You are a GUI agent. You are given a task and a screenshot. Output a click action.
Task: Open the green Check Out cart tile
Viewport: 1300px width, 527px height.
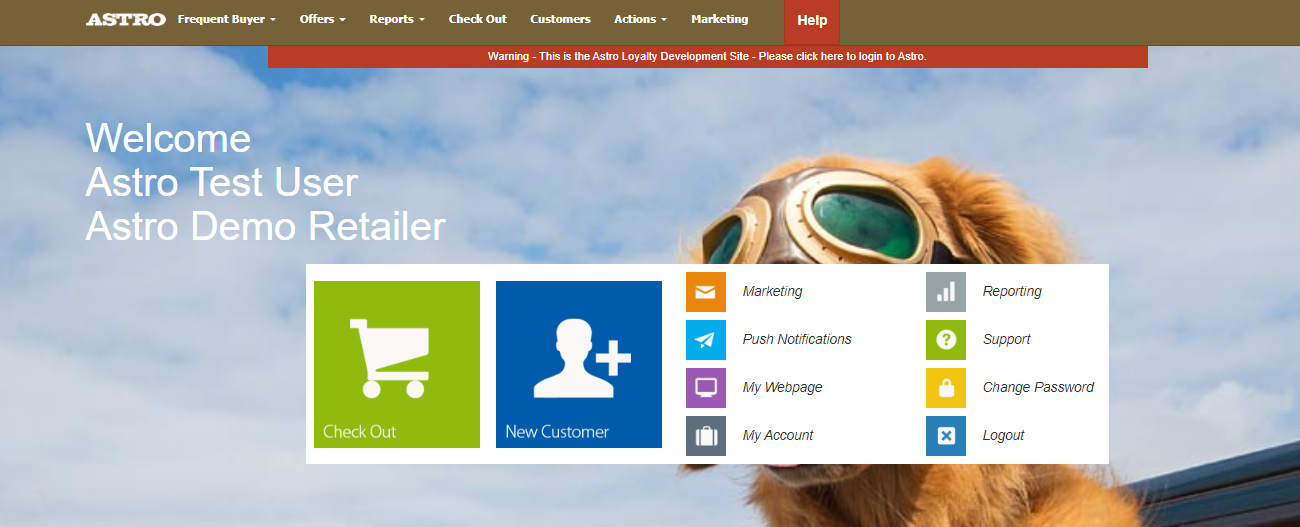(x=397, y=364)
